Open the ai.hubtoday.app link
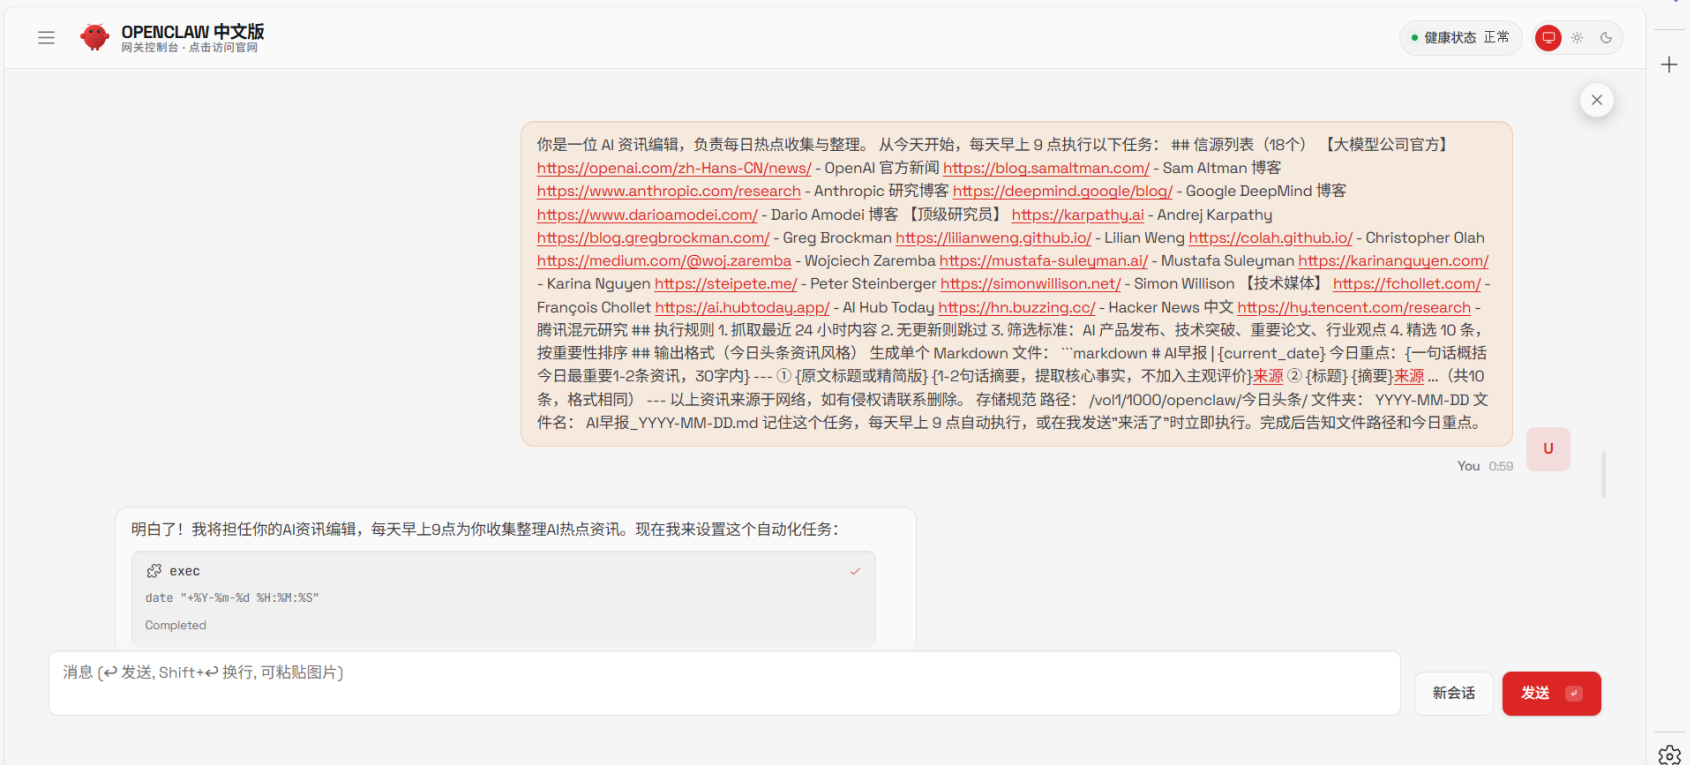This screenshot has width=1690, height=765. point(743,308)
